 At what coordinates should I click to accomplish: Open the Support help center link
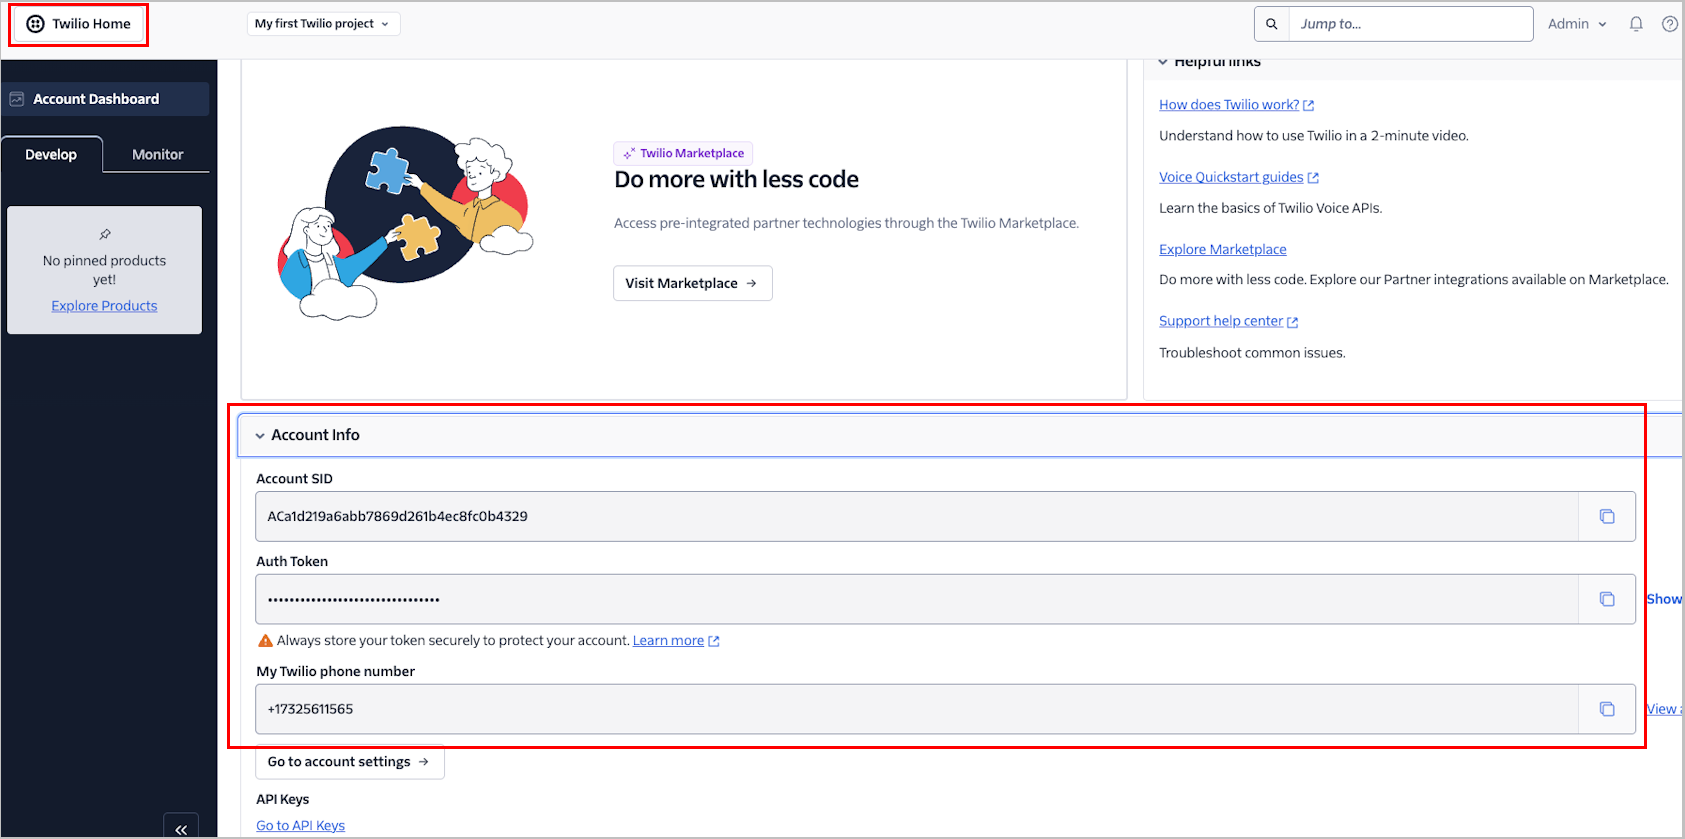point(1228,321)
